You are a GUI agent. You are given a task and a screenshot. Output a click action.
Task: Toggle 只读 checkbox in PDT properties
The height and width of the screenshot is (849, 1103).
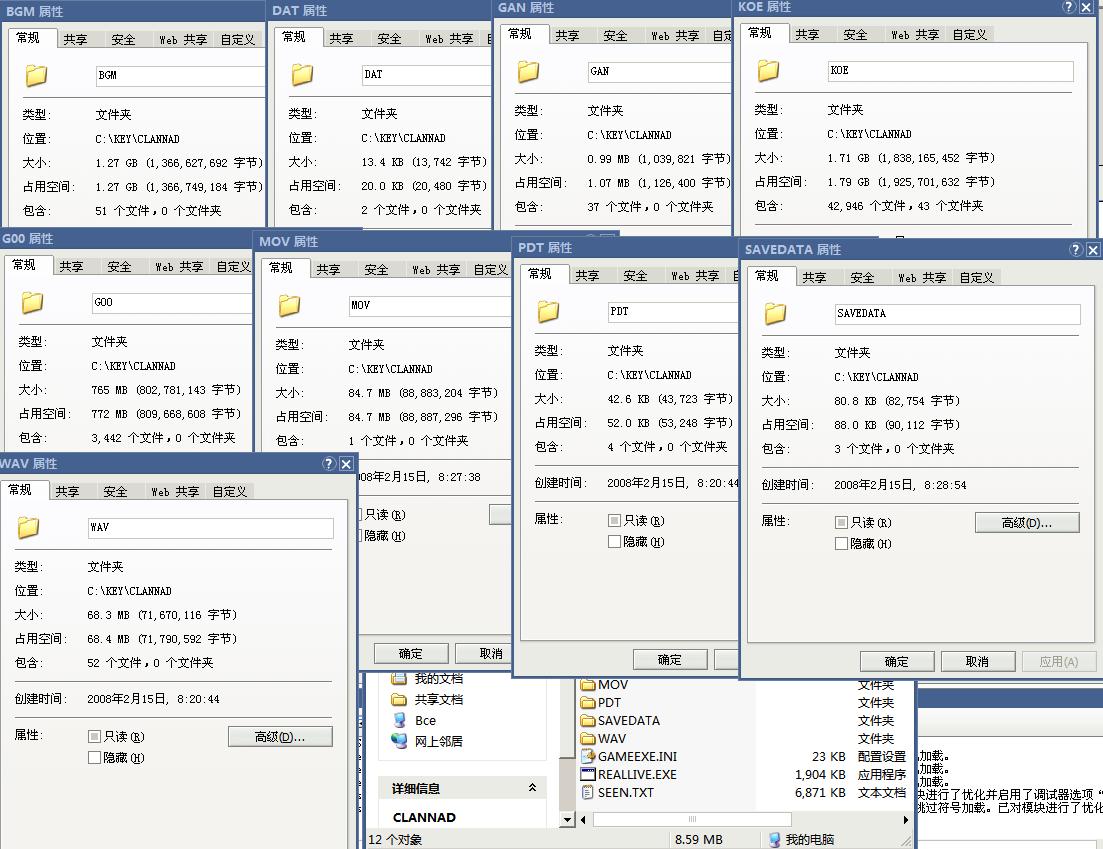pyautogui.click(x=614, y=521)
